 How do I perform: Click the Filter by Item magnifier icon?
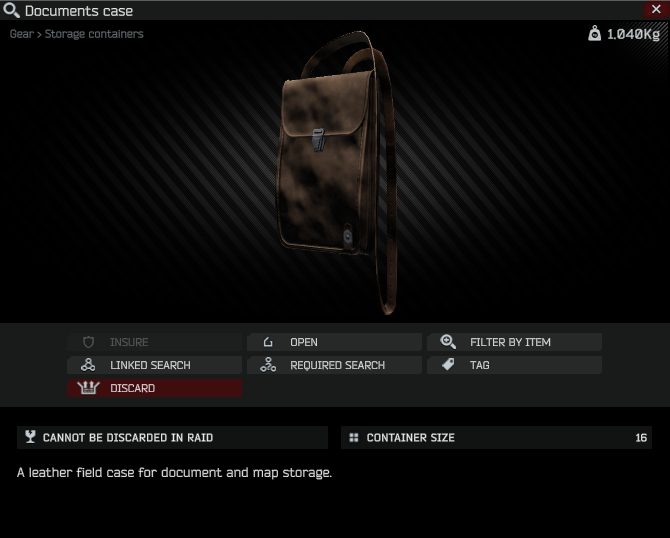[x=448, y=341]
